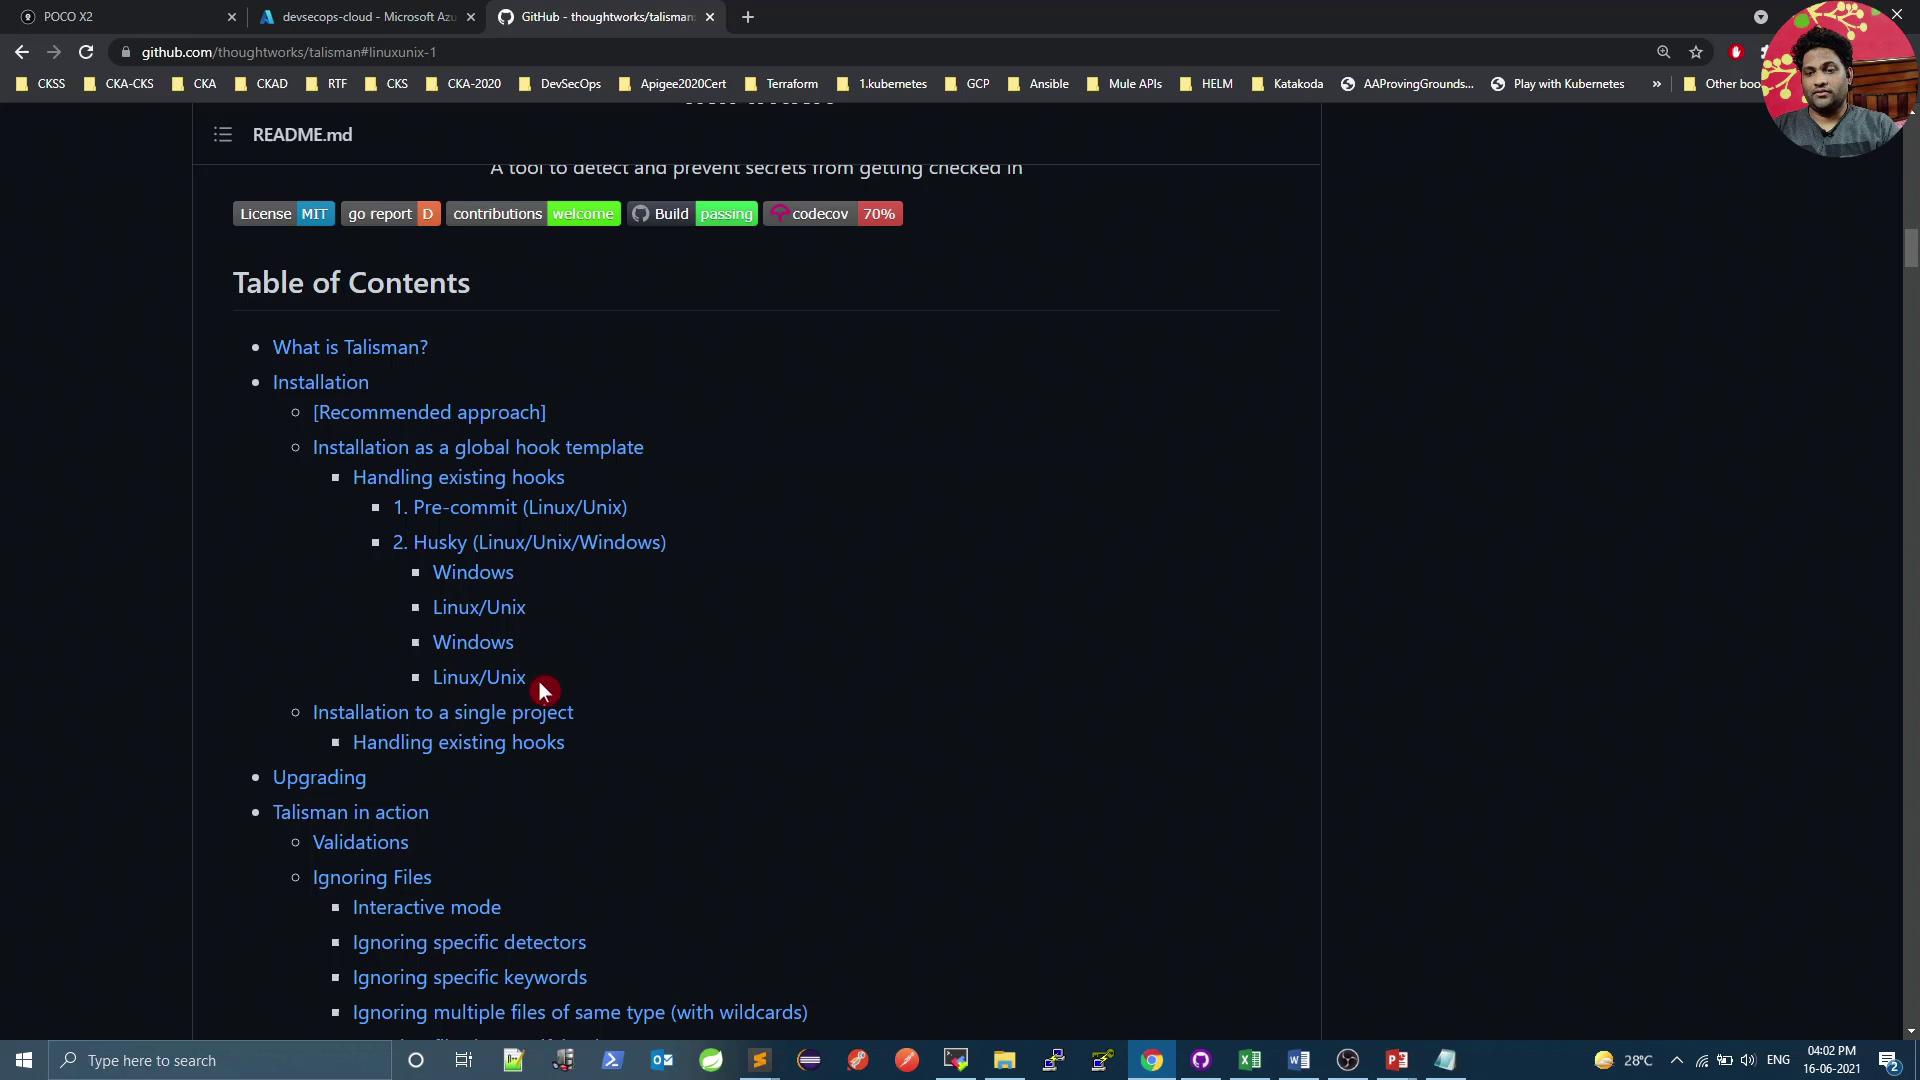Open 'Ignoring specific detectors' link
Image resolution: width=1920 pixels, height=1080 pixels.
469,942
